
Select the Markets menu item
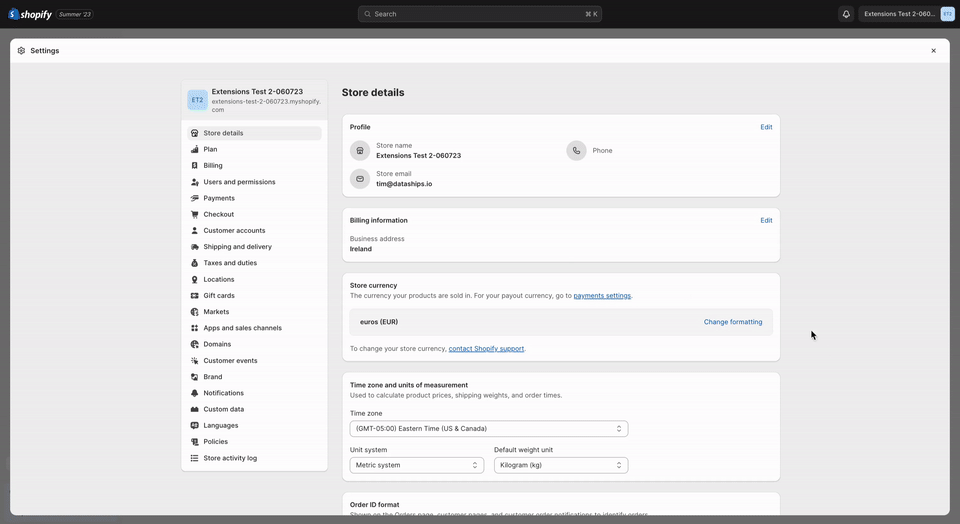254,312
